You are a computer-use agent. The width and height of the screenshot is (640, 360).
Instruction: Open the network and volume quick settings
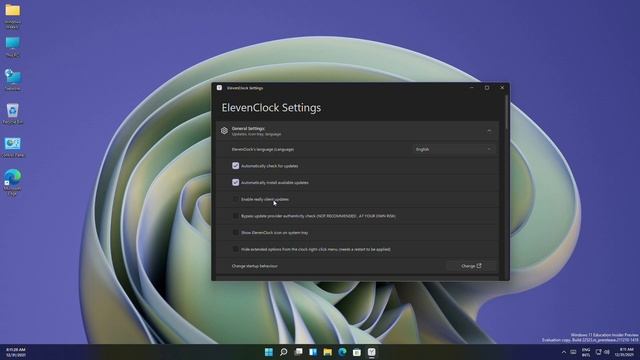602,352
